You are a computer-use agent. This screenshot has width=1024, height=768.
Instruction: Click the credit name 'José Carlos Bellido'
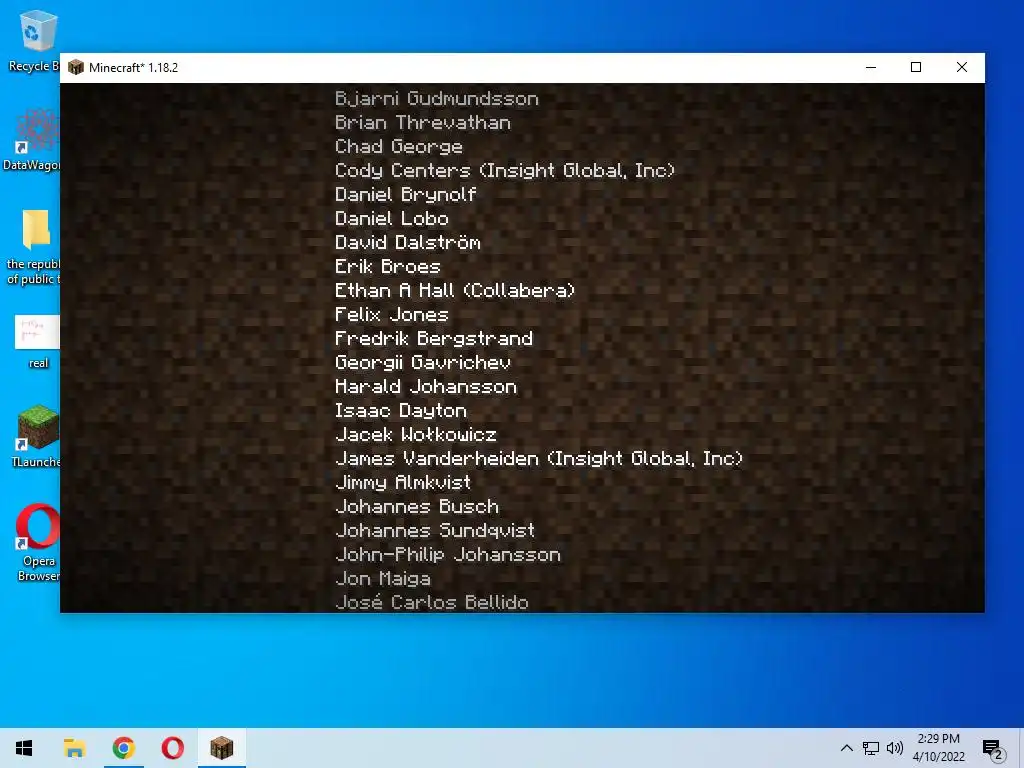click(x=432, y=602)
